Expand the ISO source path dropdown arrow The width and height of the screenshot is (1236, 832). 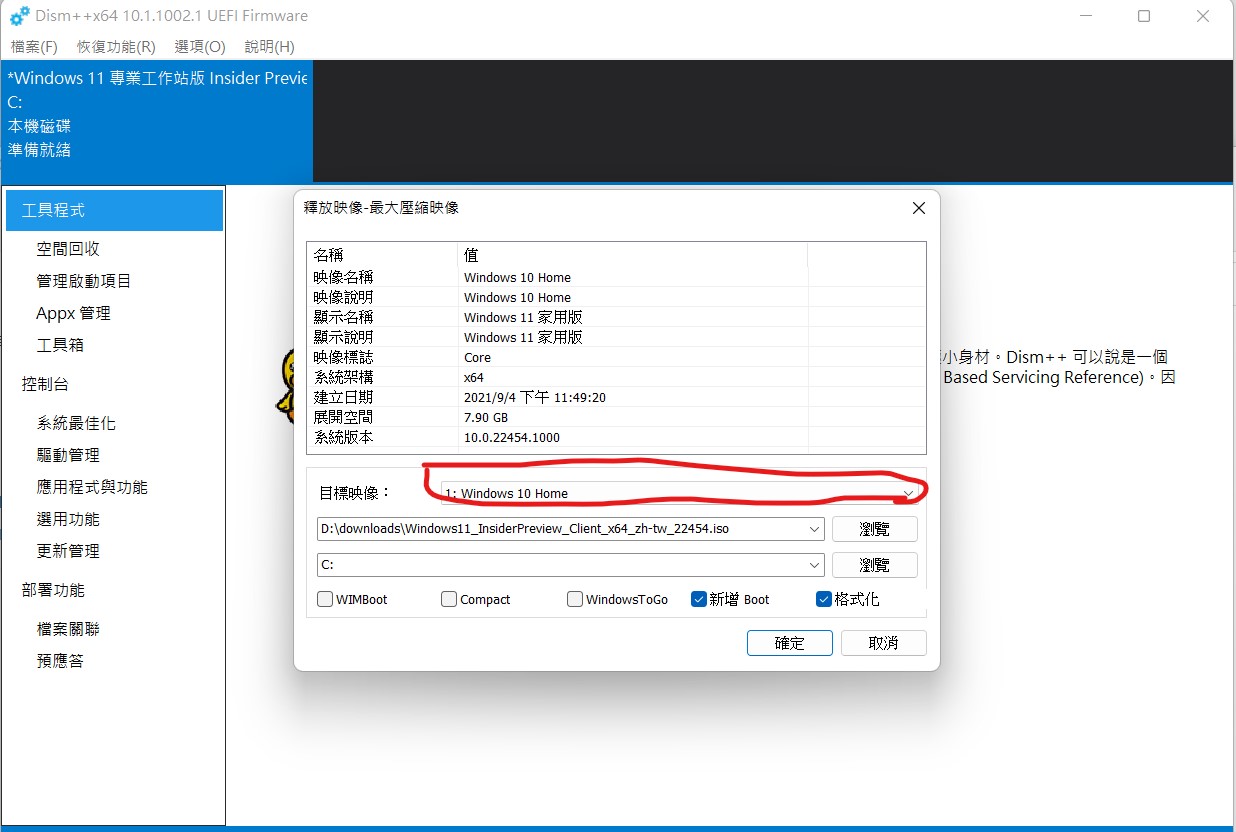[x=815, y=528]
